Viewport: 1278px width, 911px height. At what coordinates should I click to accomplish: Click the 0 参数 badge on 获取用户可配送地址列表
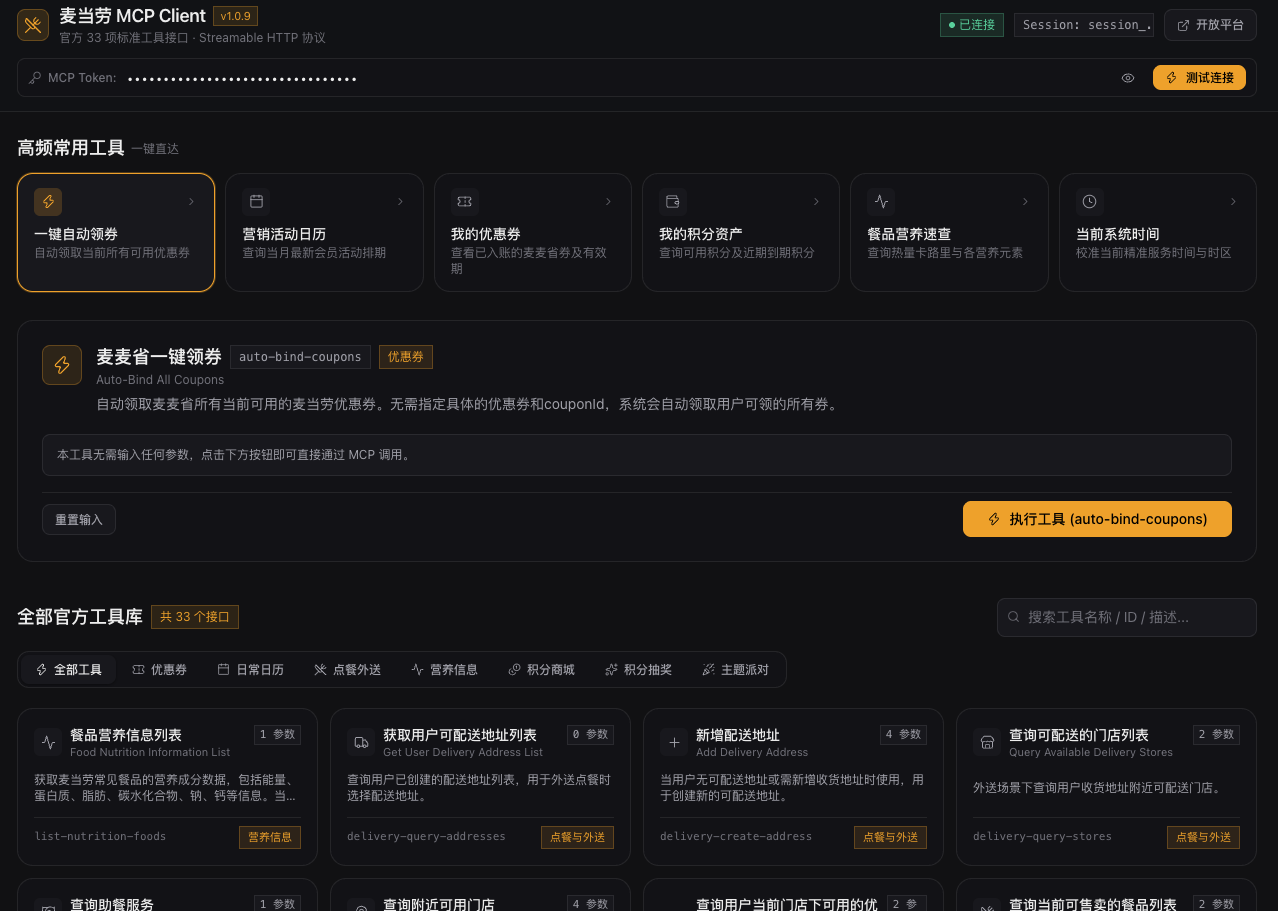[x=590, y=734]
